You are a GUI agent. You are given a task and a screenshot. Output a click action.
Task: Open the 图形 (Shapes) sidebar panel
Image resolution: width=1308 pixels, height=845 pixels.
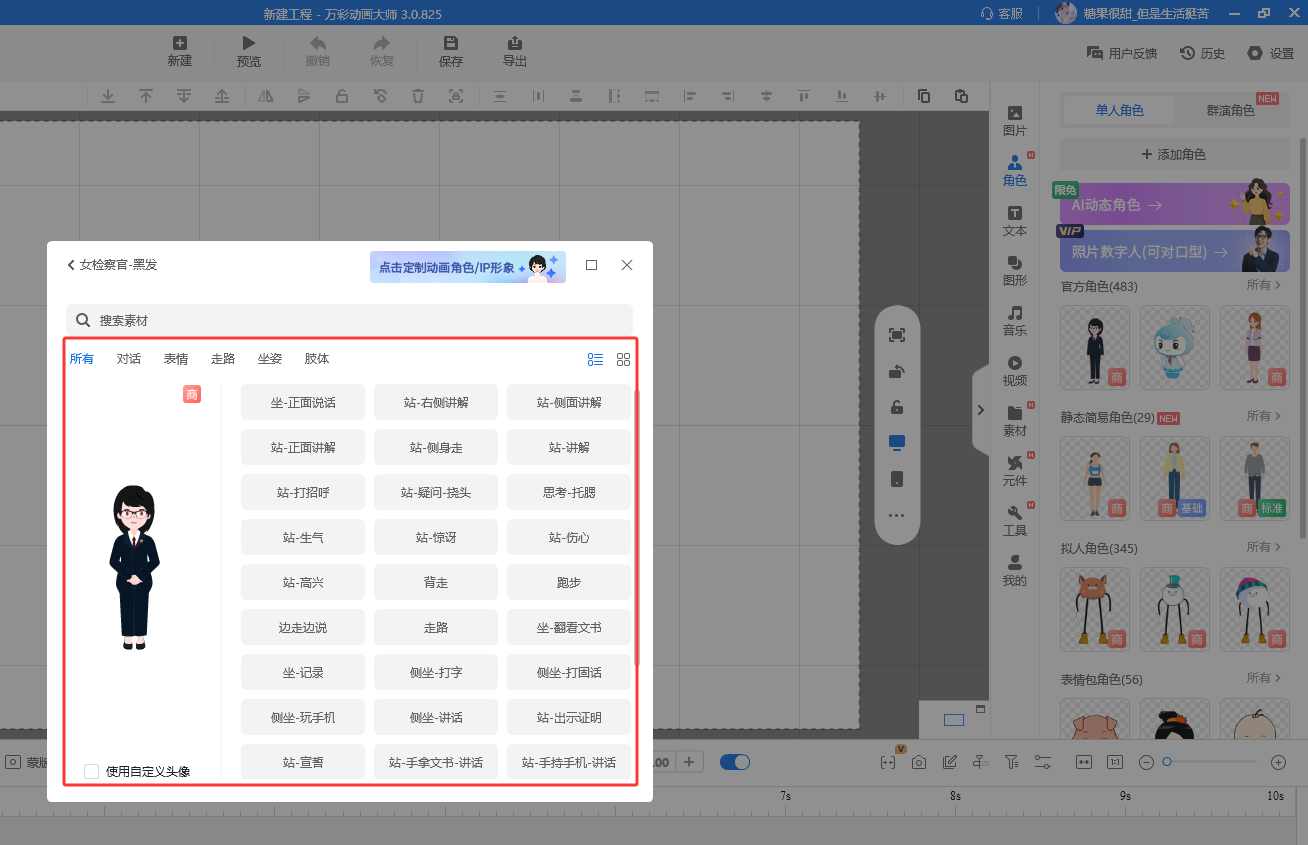click(x=1014, y=270)
